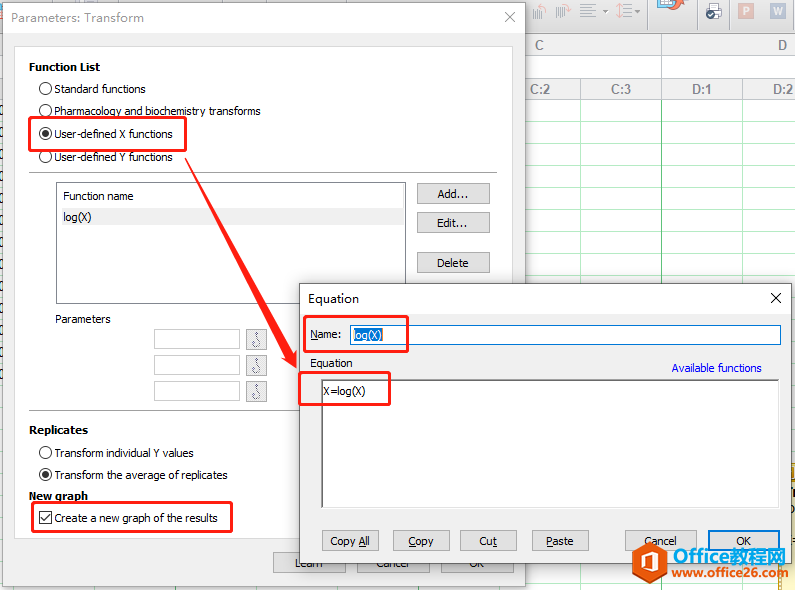Image resolution: width=795 pixels, height=590 pixels.
Task: Select Standard functions radio button
Action: [x=45, y=89]
